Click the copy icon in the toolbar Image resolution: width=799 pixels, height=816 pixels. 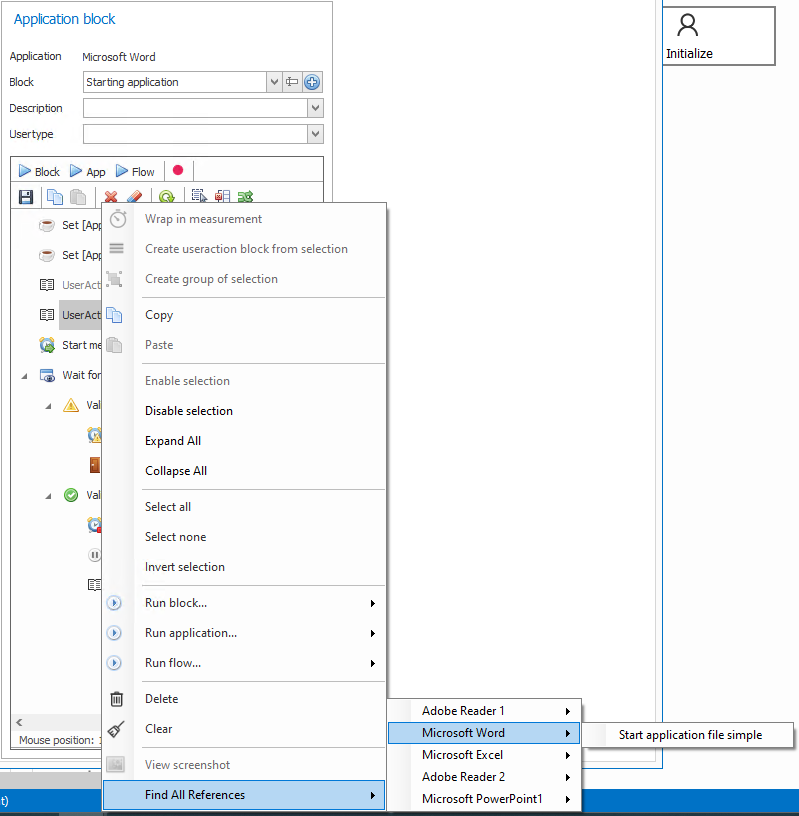55,197
